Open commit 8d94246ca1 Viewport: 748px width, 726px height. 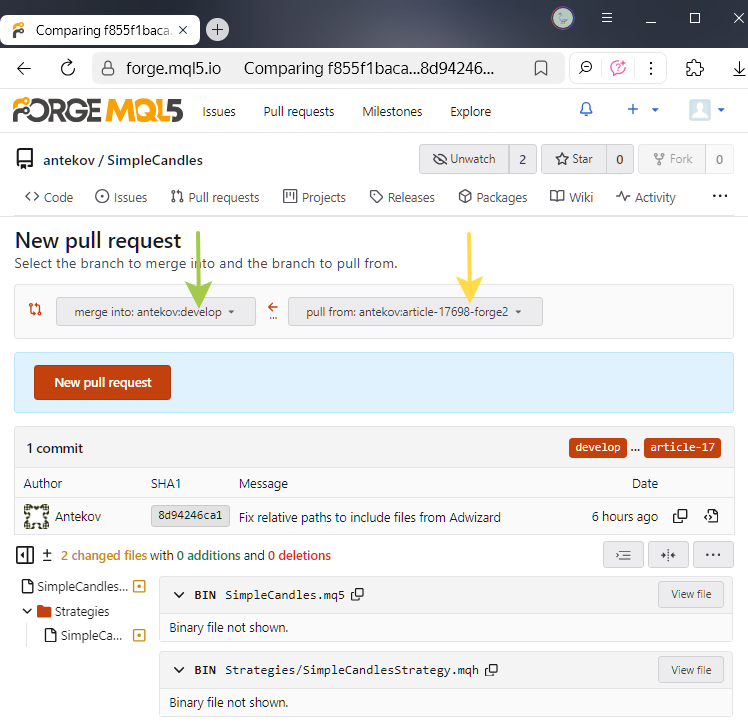(x=190, y=516)
